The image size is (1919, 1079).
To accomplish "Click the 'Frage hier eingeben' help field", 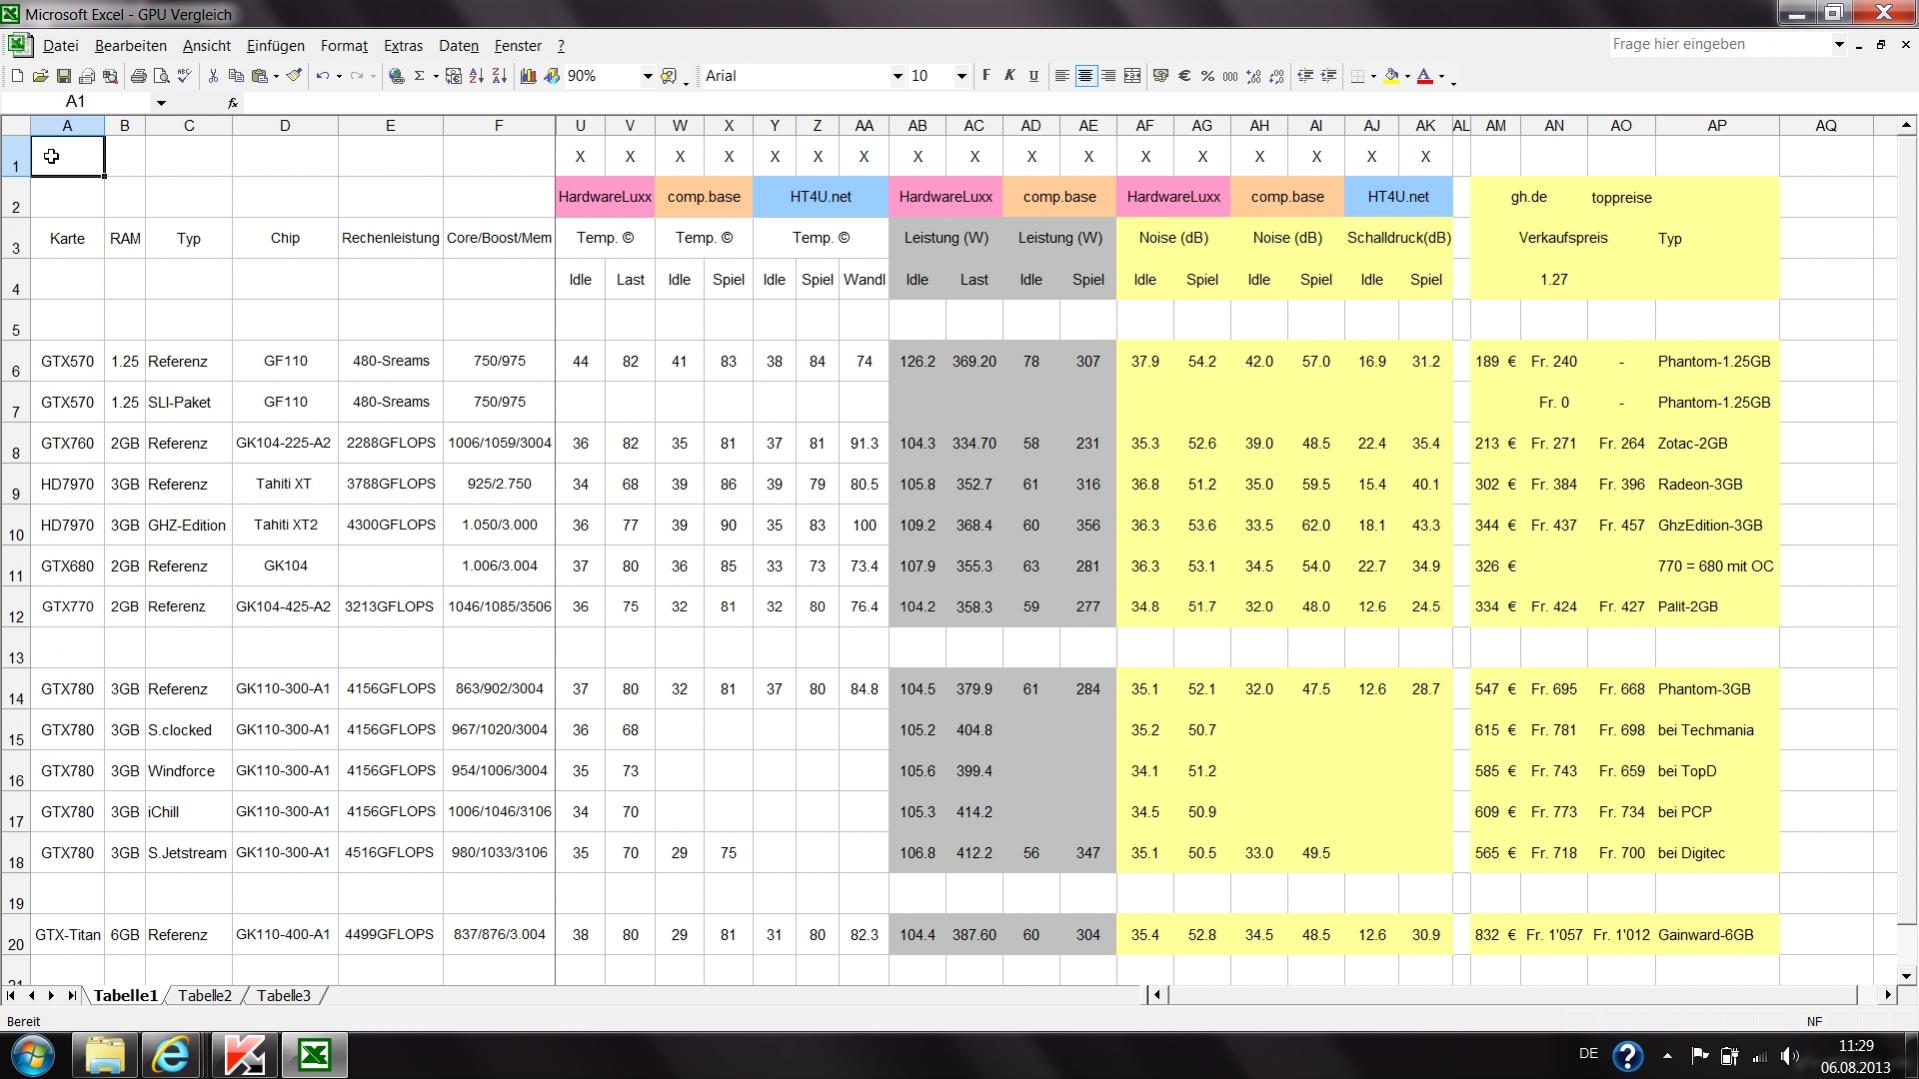I will 1719,44.
